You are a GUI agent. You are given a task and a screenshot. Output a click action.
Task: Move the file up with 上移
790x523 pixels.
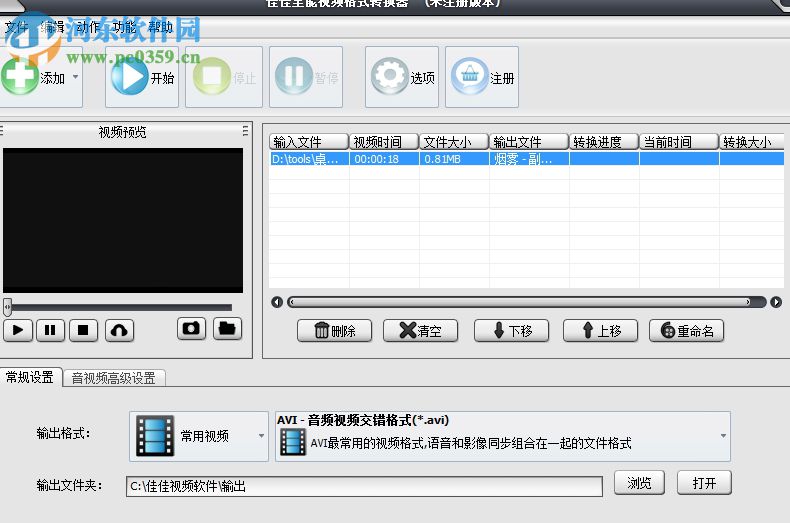(601, 331)
